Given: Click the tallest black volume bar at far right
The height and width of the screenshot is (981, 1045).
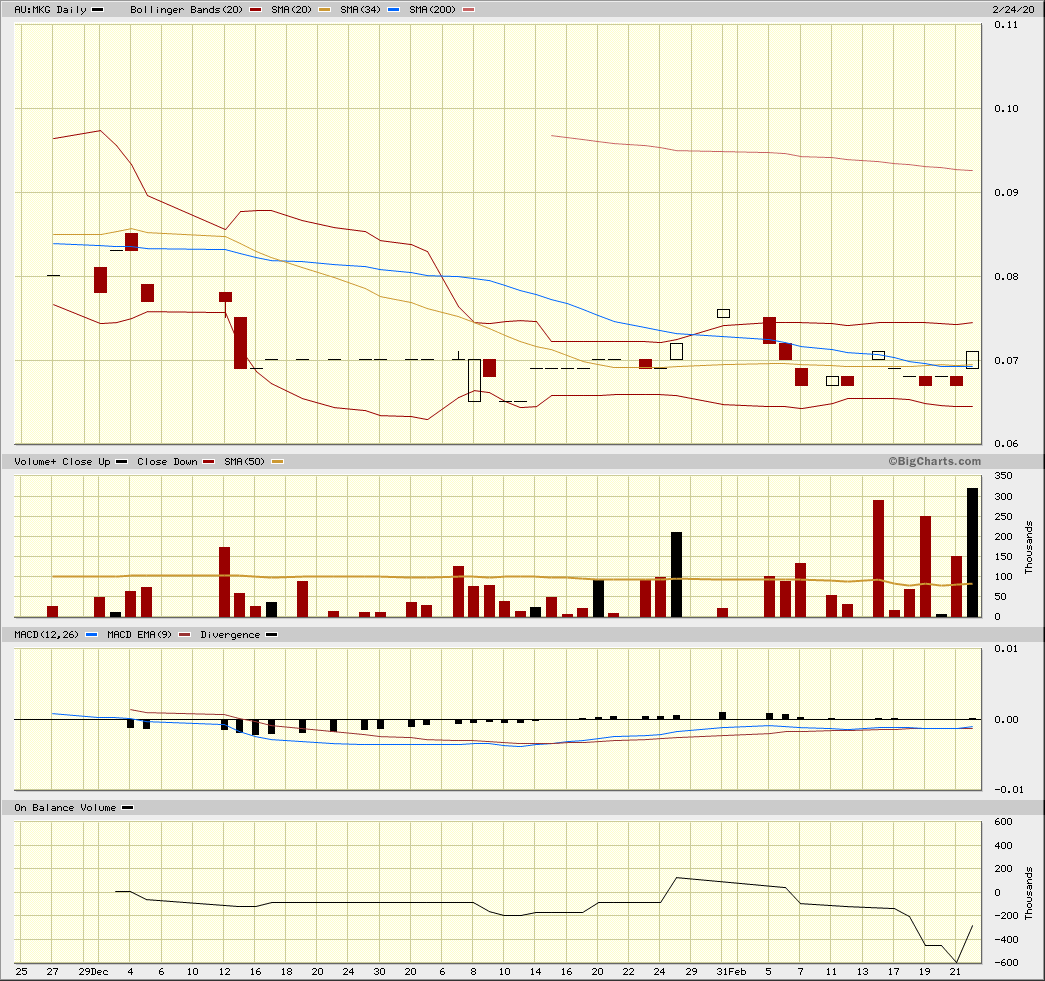Looking at the screenshot, I should pyautogui.click(x=972, y=552).
